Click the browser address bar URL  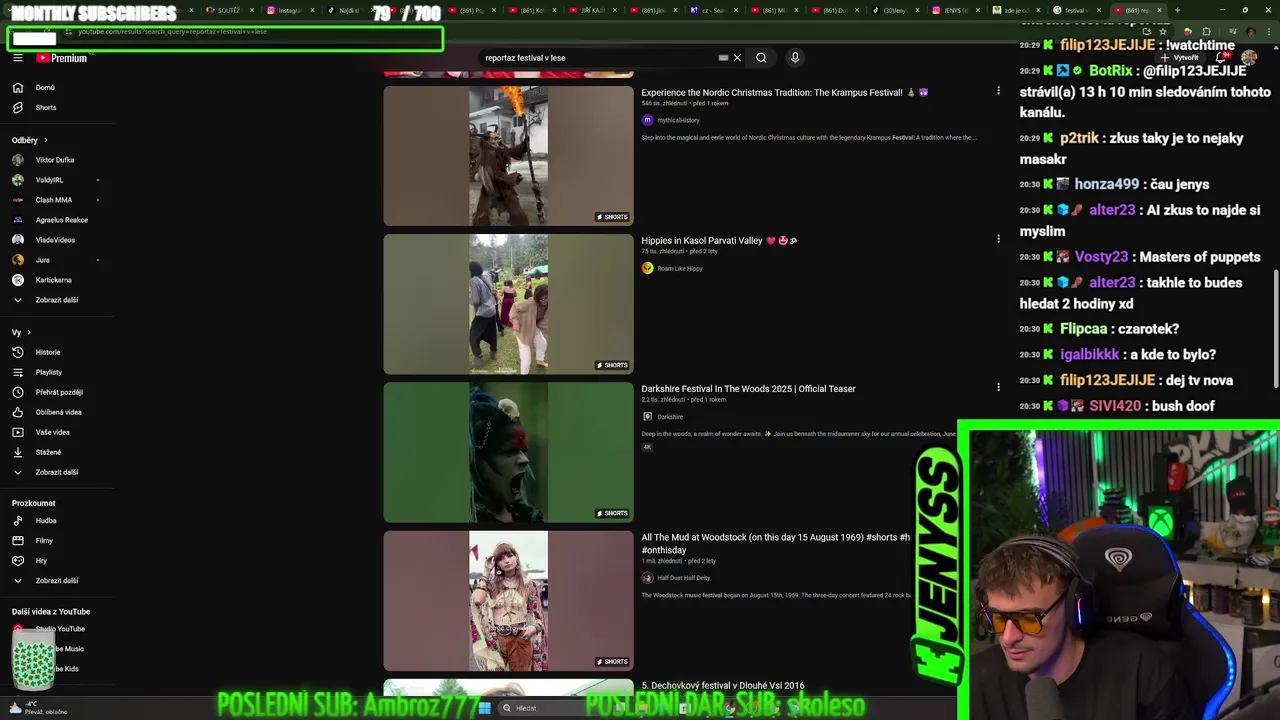(x=172, y=32)
